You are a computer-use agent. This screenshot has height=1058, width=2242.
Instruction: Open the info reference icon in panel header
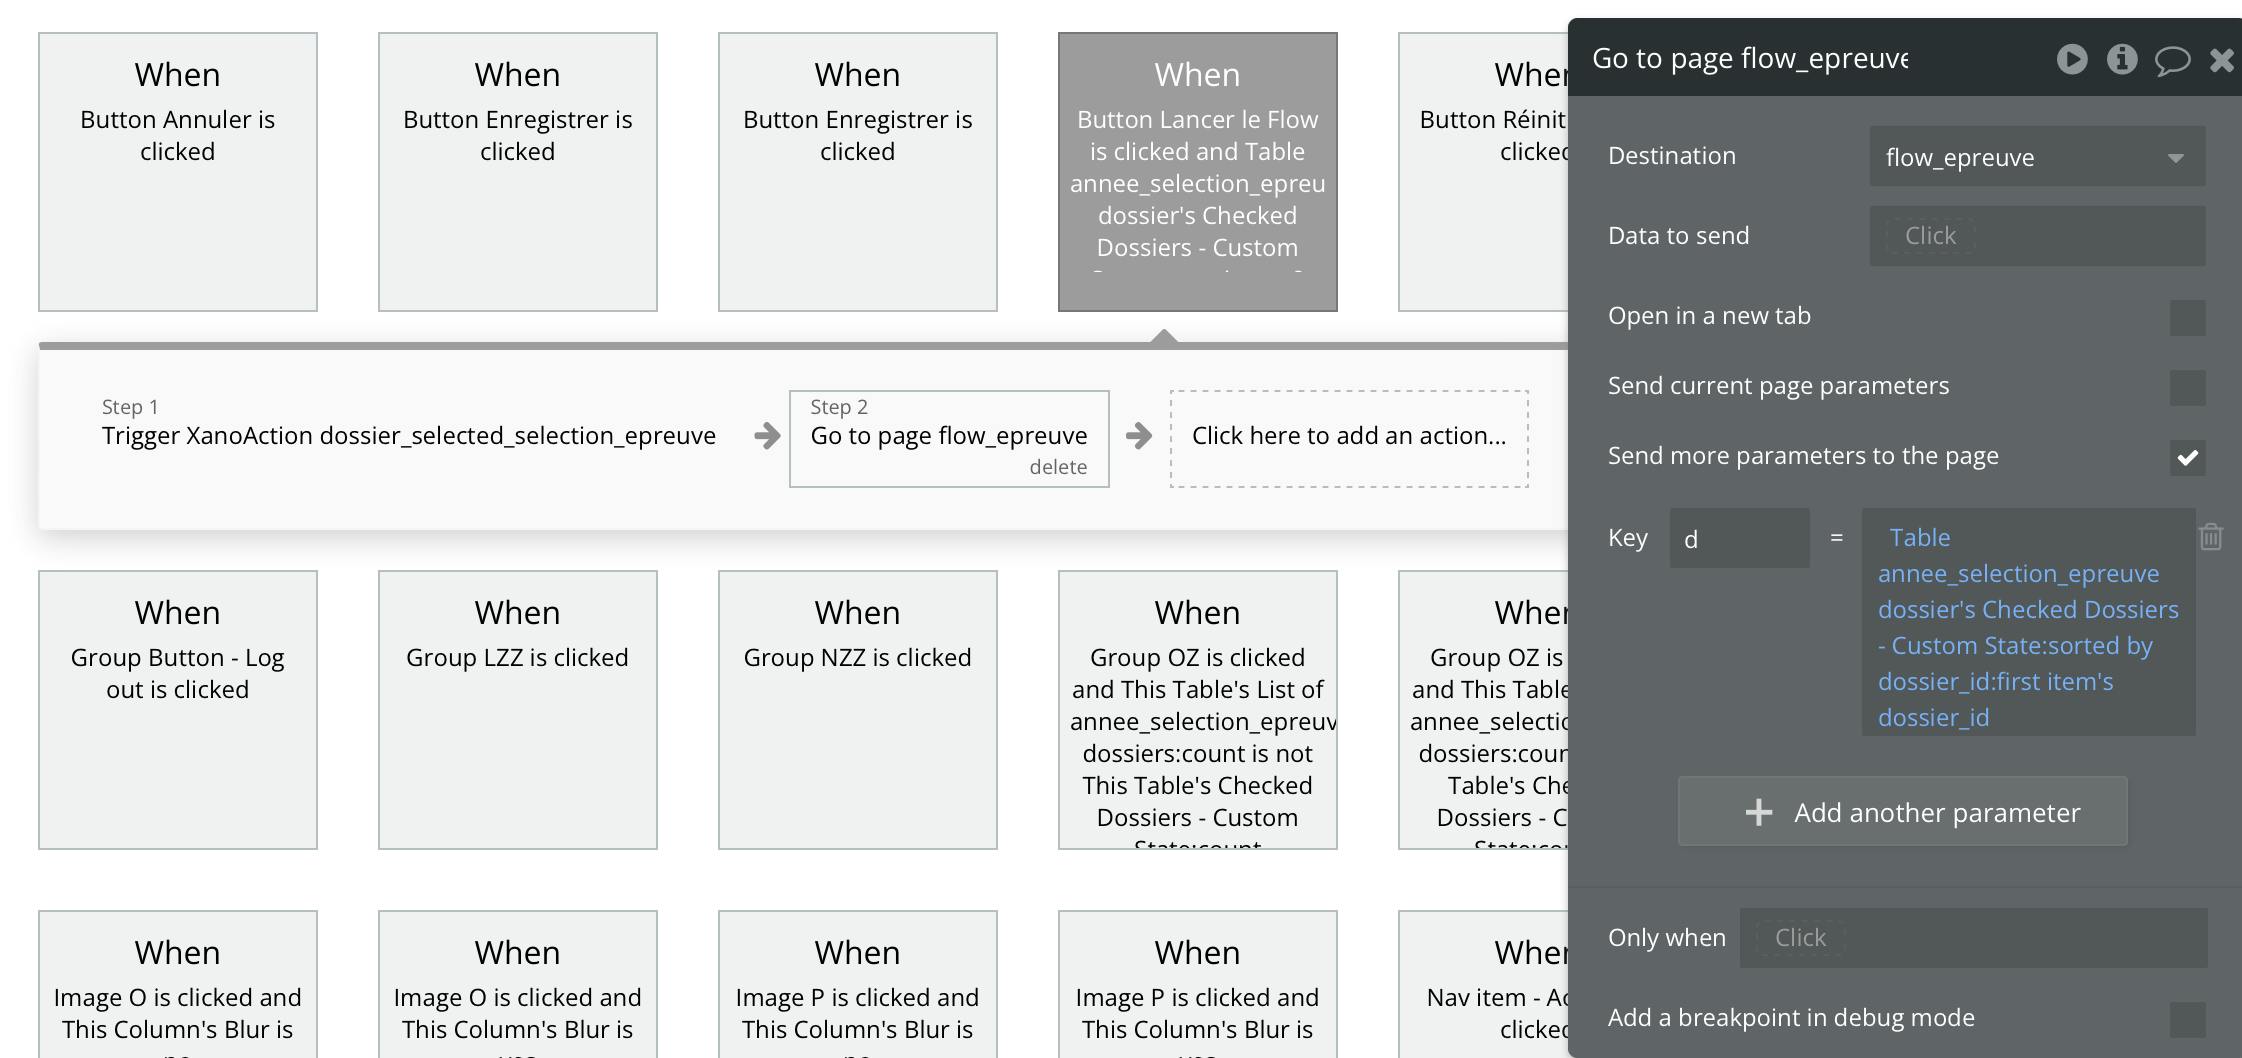coord(2122,59)
